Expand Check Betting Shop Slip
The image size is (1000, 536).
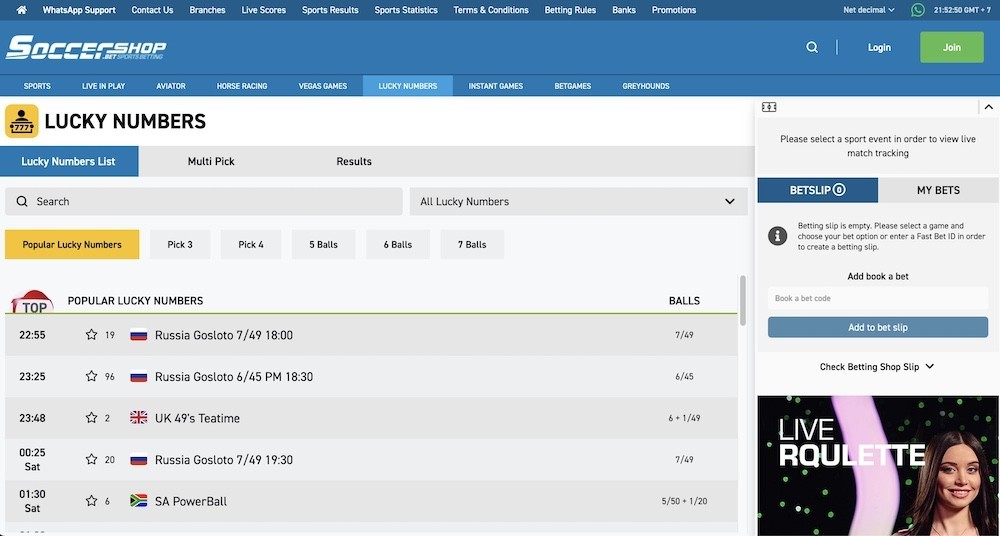tap(877, 367)
